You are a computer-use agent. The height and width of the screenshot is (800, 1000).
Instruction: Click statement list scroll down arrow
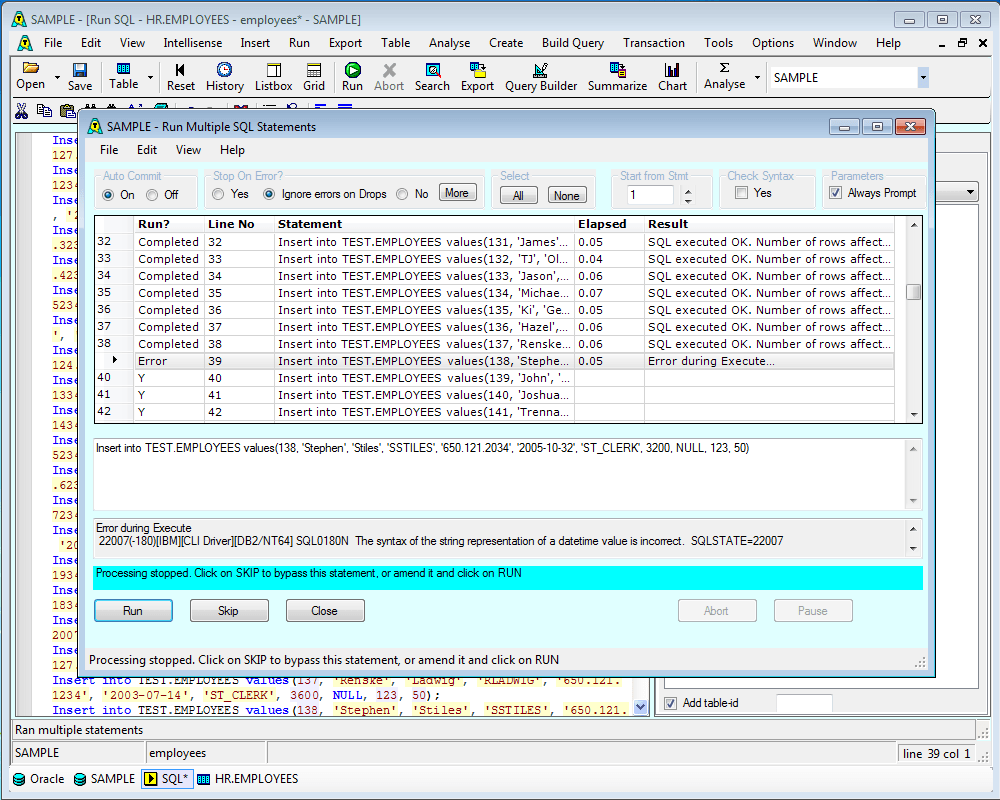click(913, 415)
